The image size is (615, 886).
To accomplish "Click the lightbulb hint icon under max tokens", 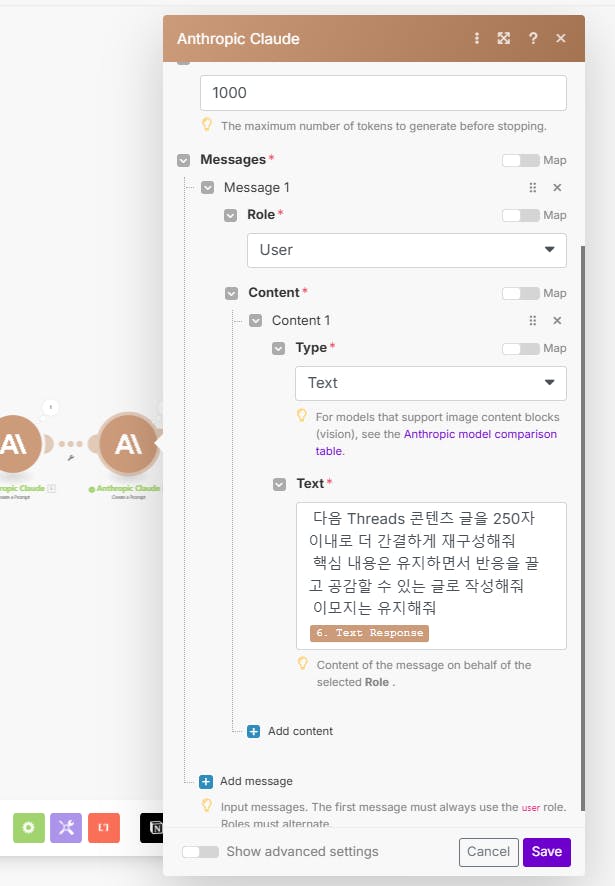I will pyautogui.click(x=207, y=125).
